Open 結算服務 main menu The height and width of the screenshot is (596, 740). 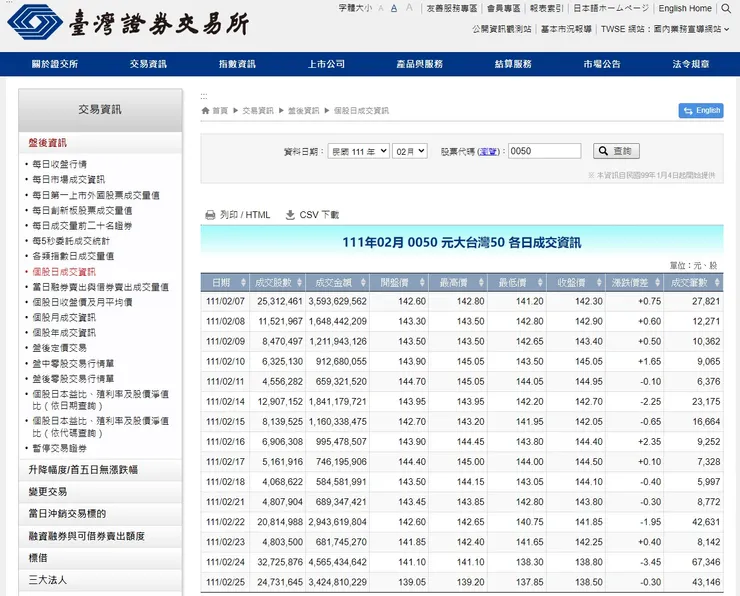coord(513,64)
